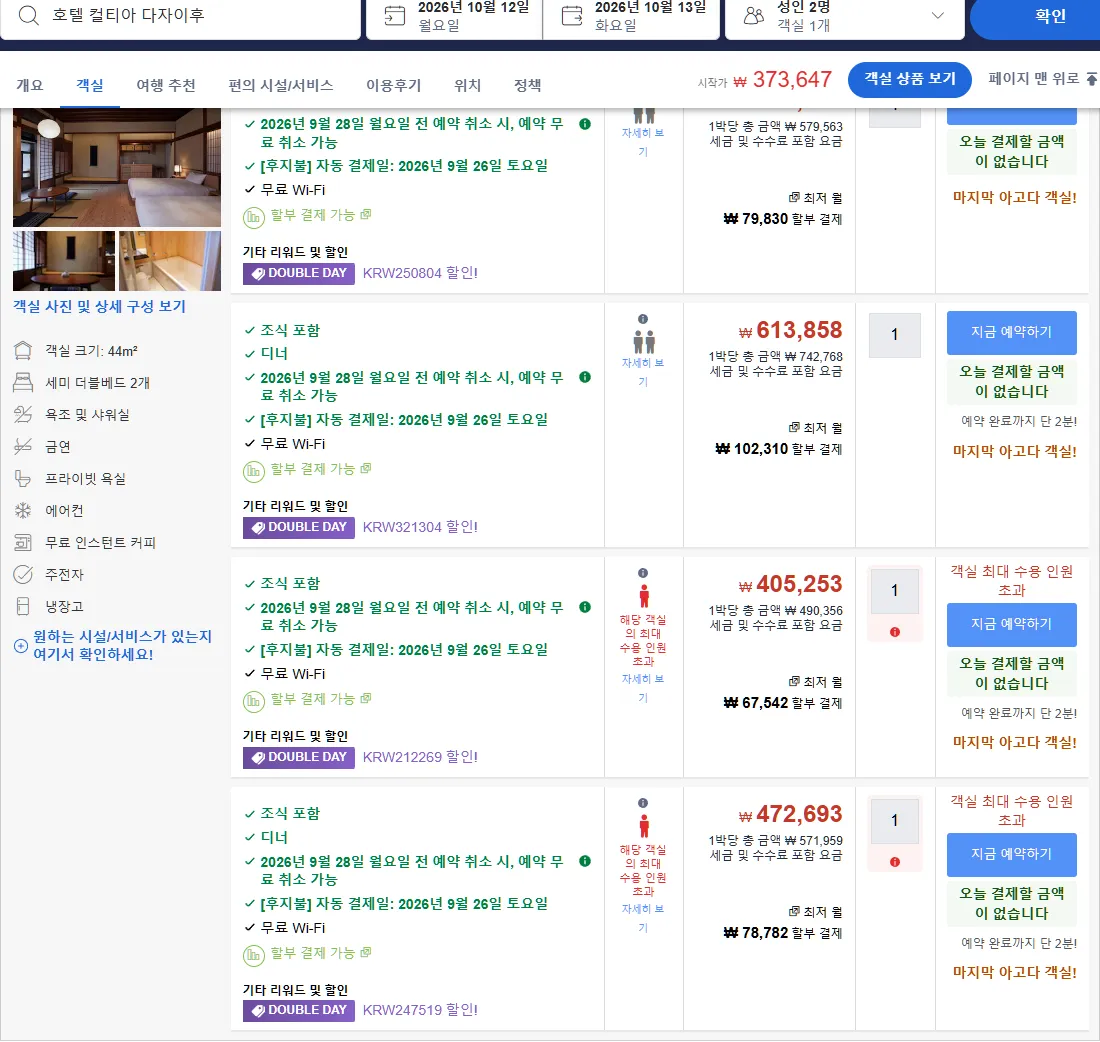Click 객실 사진 및 상세 구성 보기 link
Viewport: 1100px width, 1042px height.
(99, 307)
